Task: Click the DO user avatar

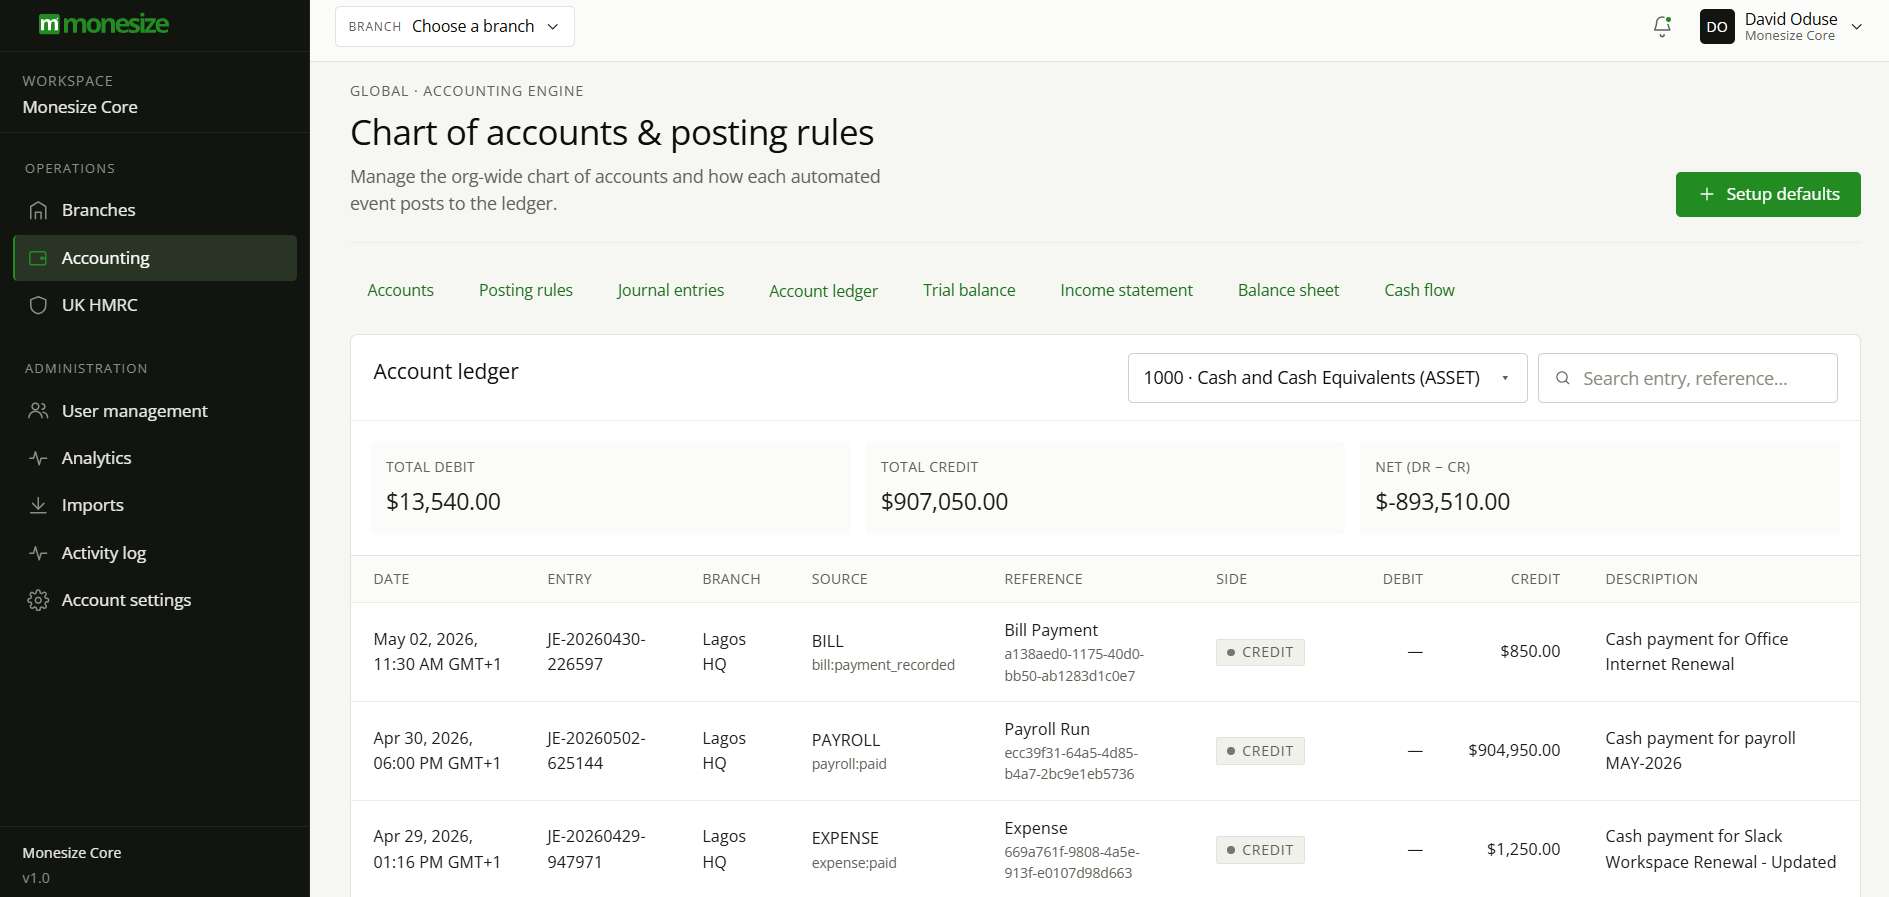Action: coord(1717,27)
